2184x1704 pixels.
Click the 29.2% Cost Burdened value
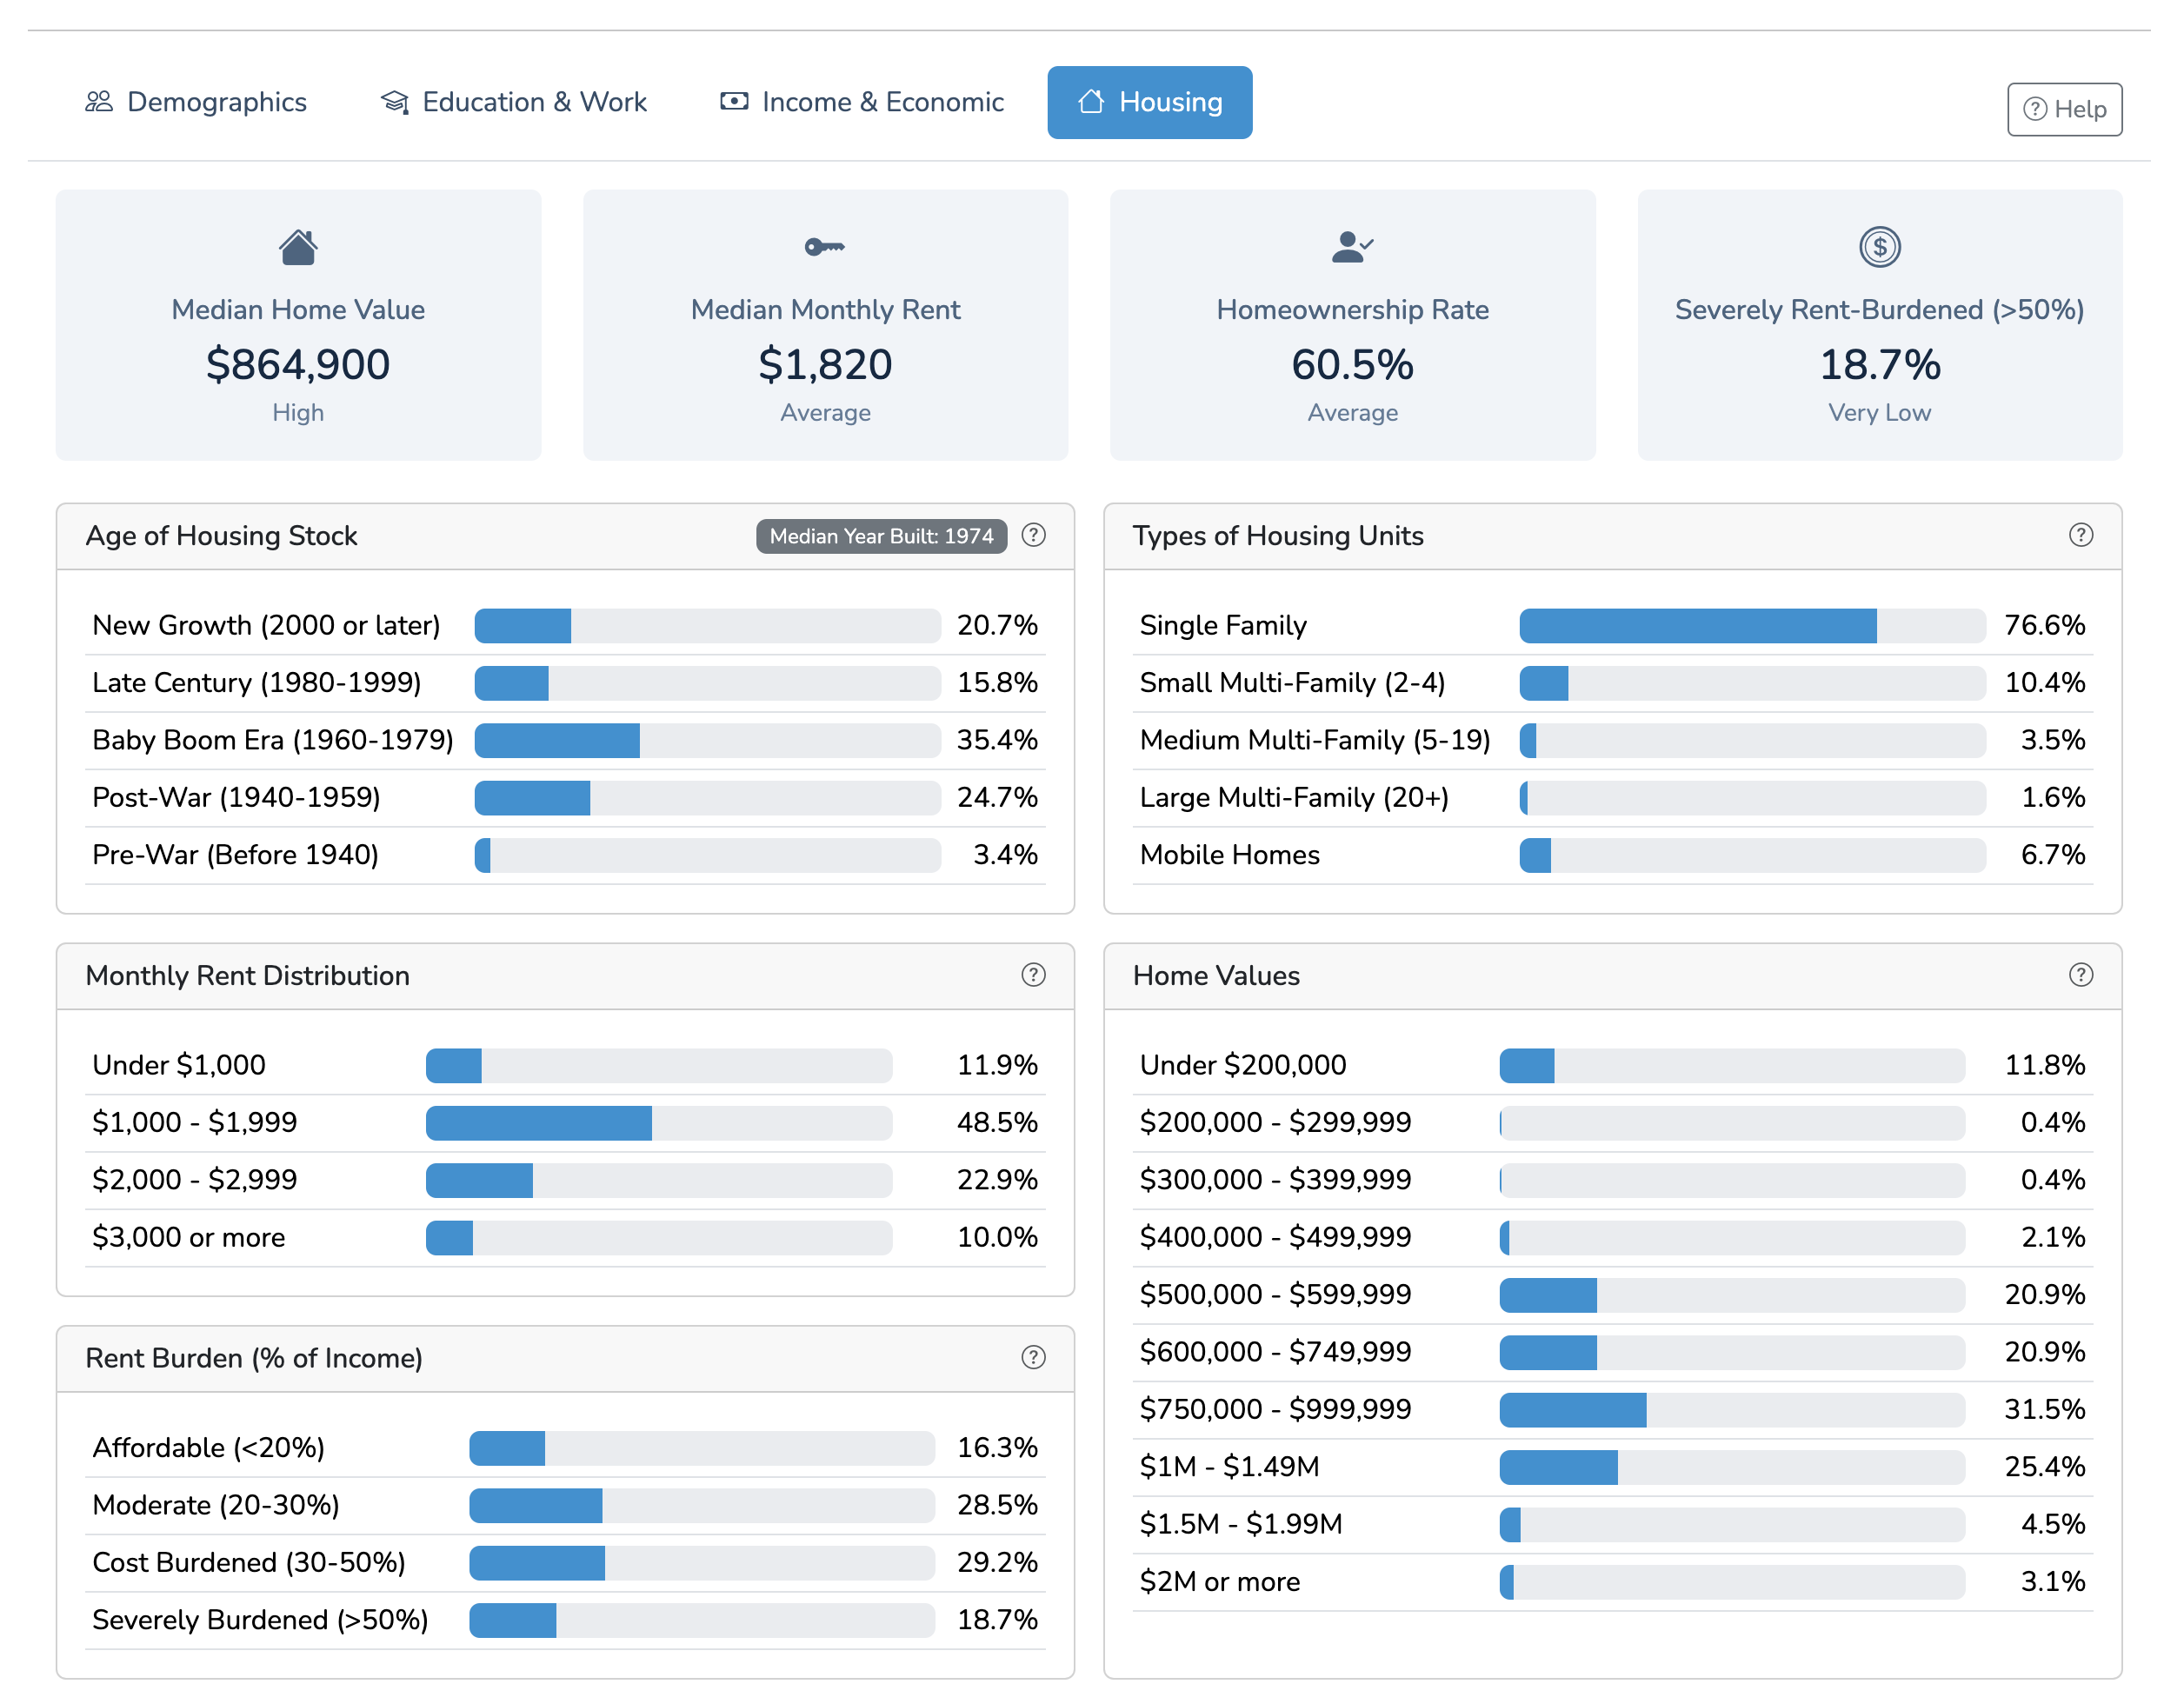click(x=997, y=1563)
